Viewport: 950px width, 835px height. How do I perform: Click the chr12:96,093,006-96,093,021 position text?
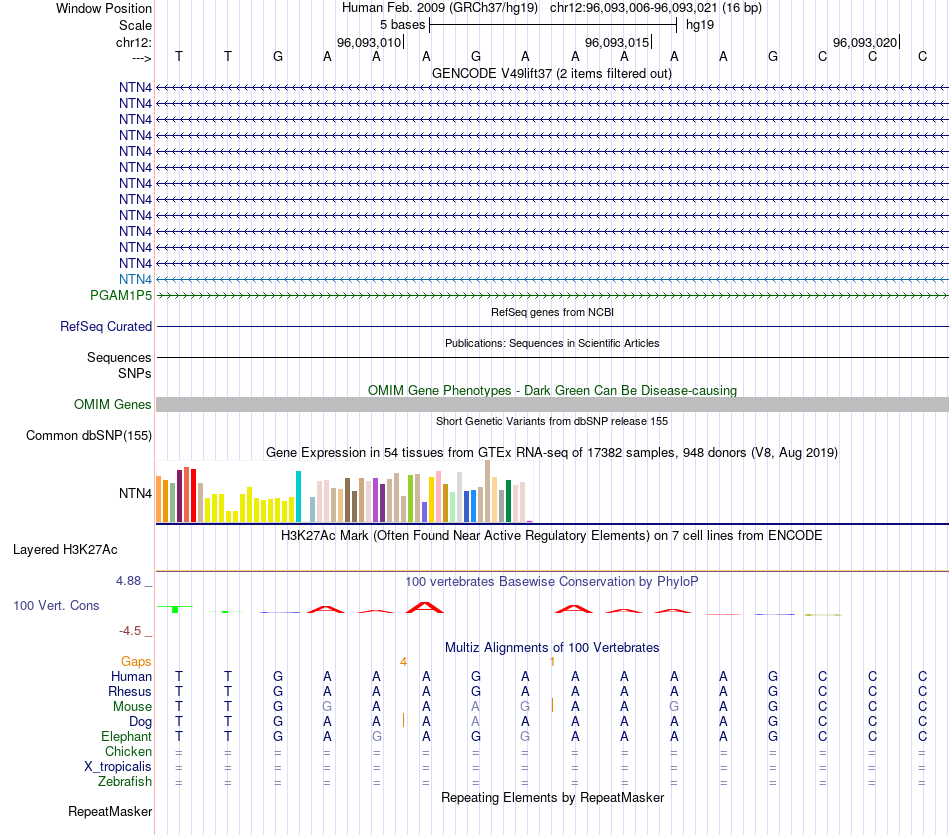click(656, 8)
